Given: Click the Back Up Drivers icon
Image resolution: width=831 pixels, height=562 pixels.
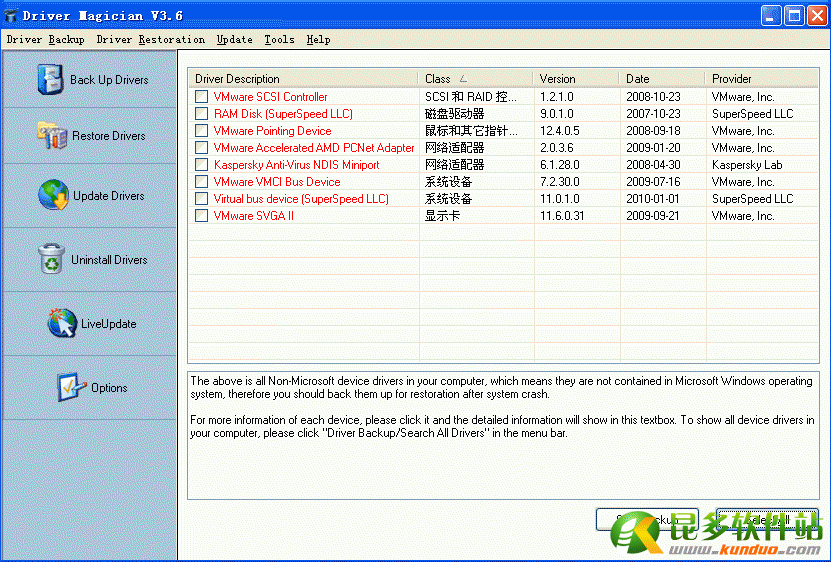Looking at the screenshot, I should point(50,80).
